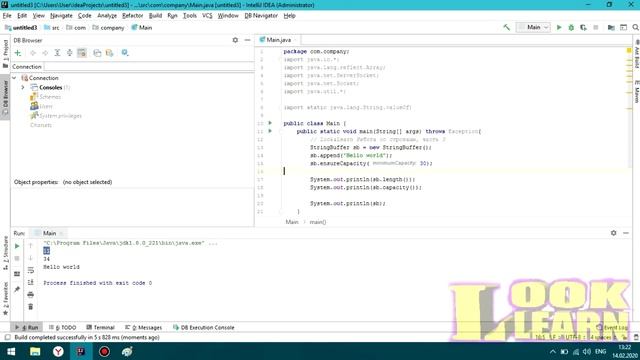Expand the Consoles tree node
Viewport: 640px width, 360px height.
[23, 87]
